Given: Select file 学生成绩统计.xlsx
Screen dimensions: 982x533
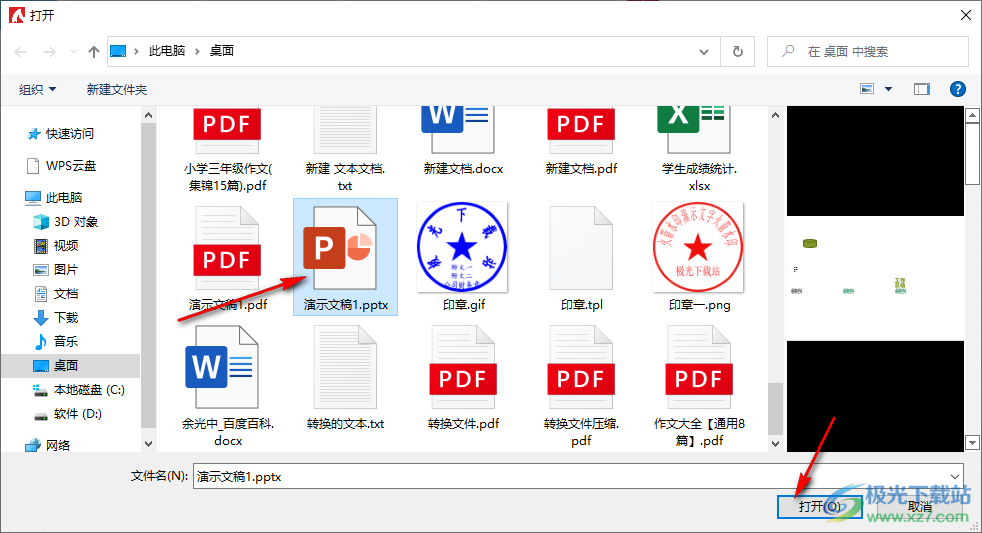Looking at the screenshot, I should click(x=699, y=149).
